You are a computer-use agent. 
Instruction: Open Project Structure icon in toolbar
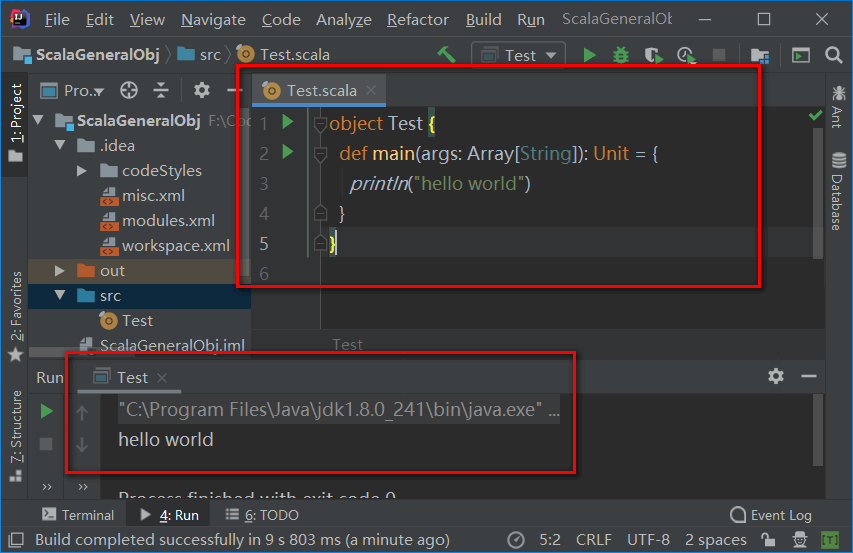[759, 55]
